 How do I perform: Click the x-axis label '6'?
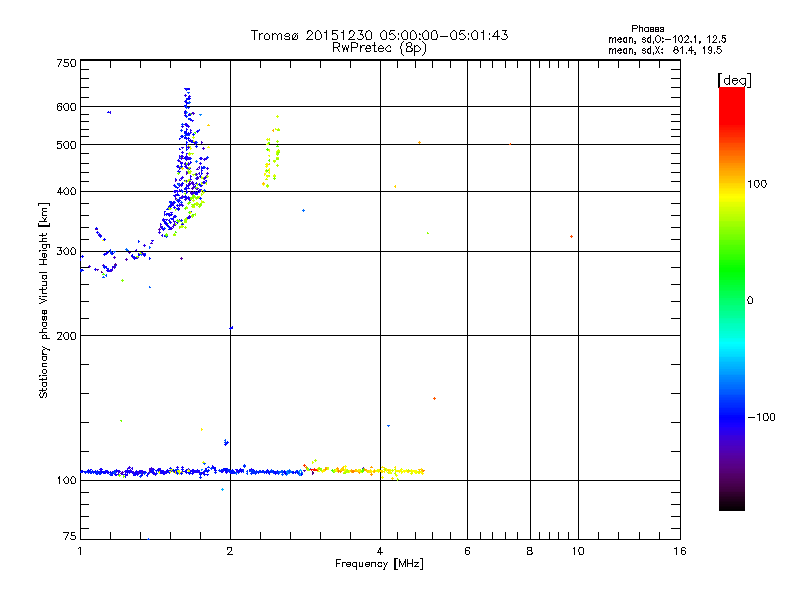[x=467, y=551]
